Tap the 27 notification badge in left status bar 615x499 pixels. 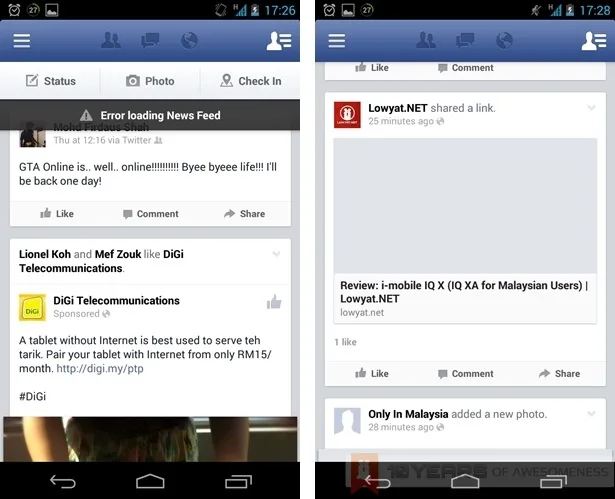tap(33, 10)
